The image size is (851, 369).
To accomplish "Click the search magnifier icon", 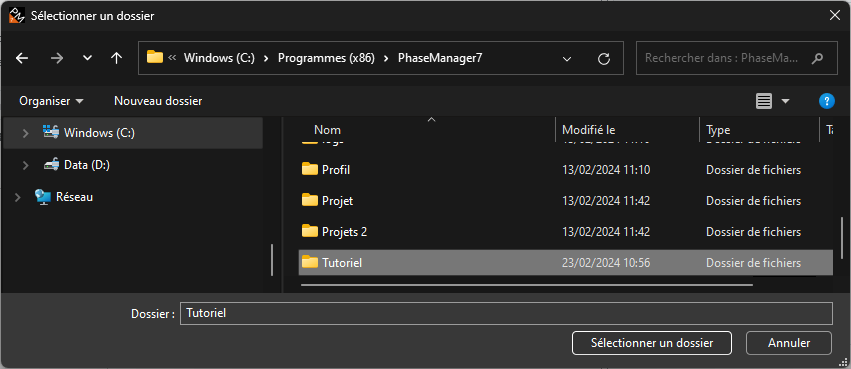I will click(x=817, y=58).
